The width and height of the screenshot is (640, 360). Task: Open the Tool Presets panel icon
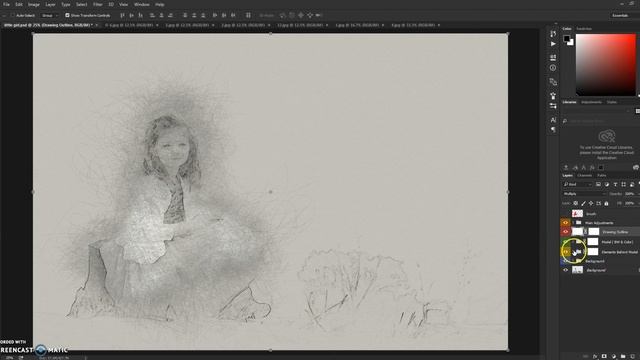coord(553,106)
